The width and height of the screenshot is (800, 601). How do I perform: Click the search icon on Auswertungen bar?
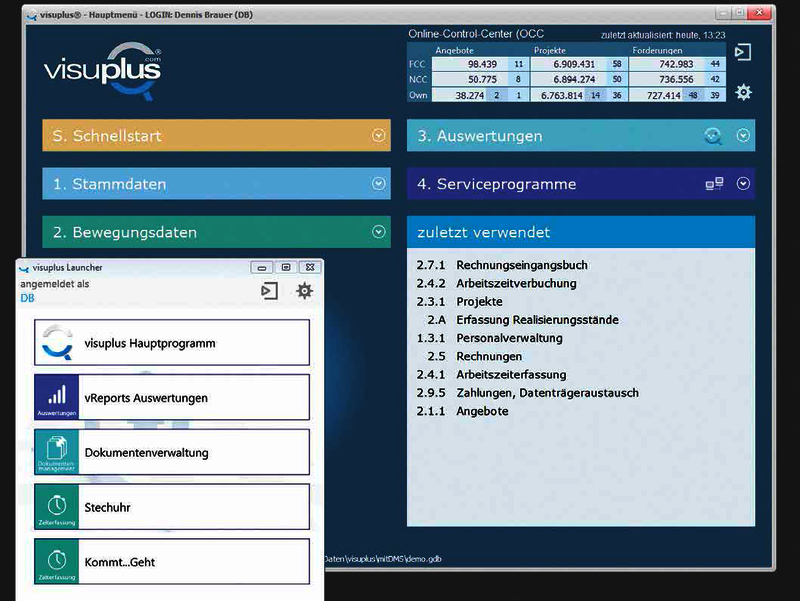point(713,136)
